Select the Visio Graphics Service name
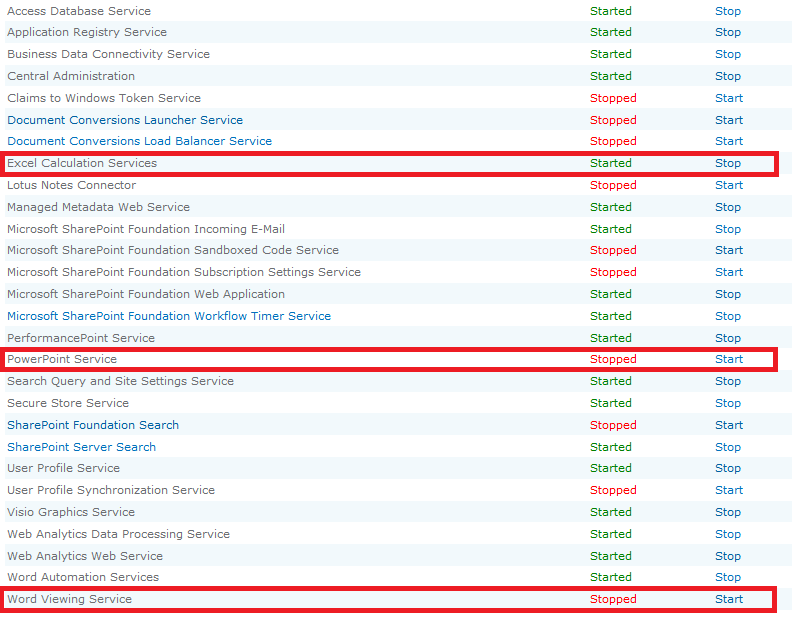This screenshot has width=792, height=624. tap(71, 512)
